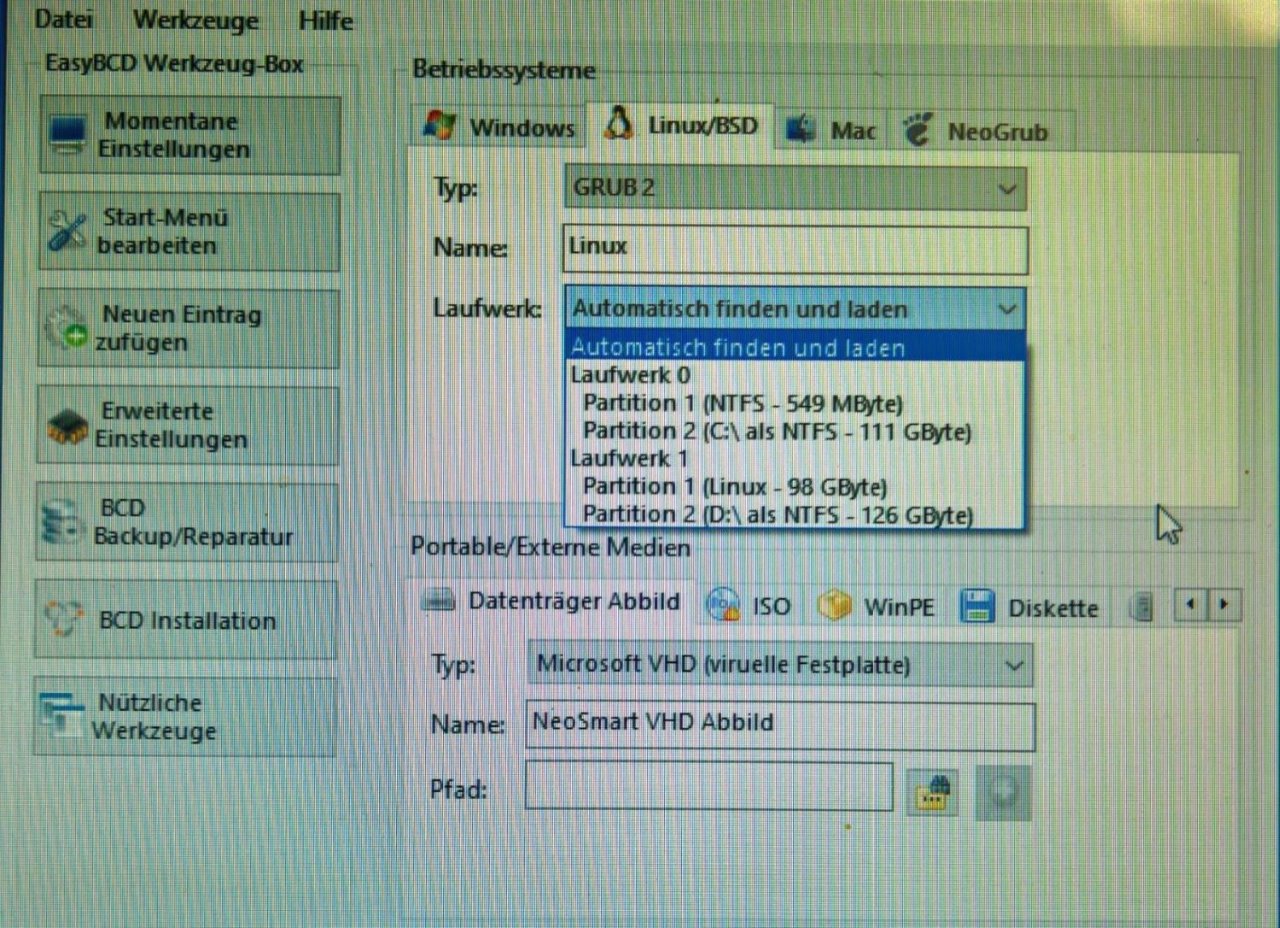Switch to the WinPE tab

click(876, 607)
